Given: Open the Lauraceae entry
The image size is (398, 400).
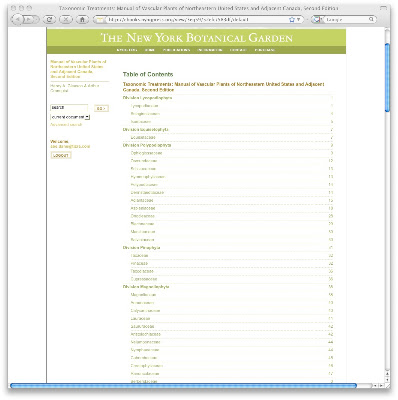Looking at the screenshot, I should pyautogui.click(x=140, y=318).
